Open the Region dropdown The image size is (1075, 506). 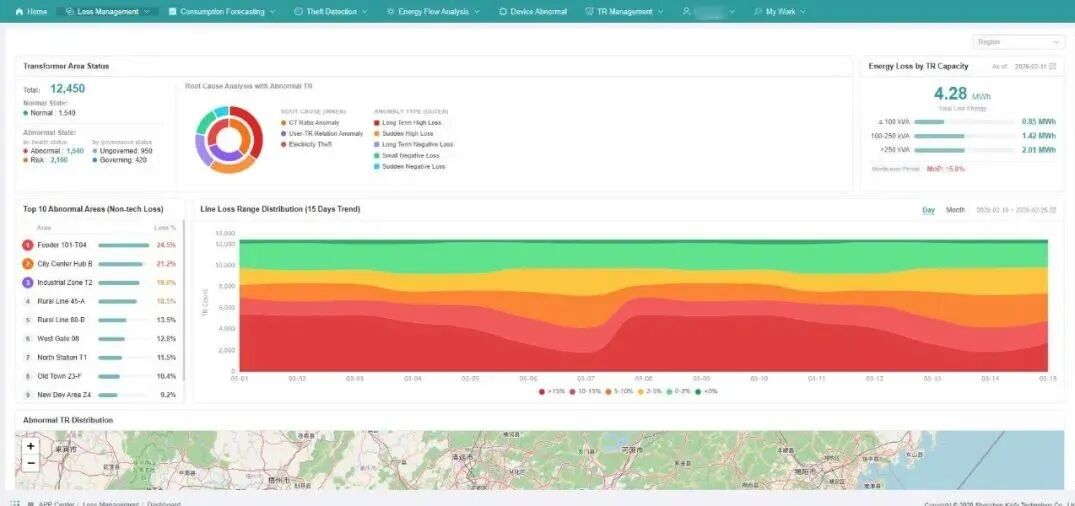click(x=1019, y=43)
